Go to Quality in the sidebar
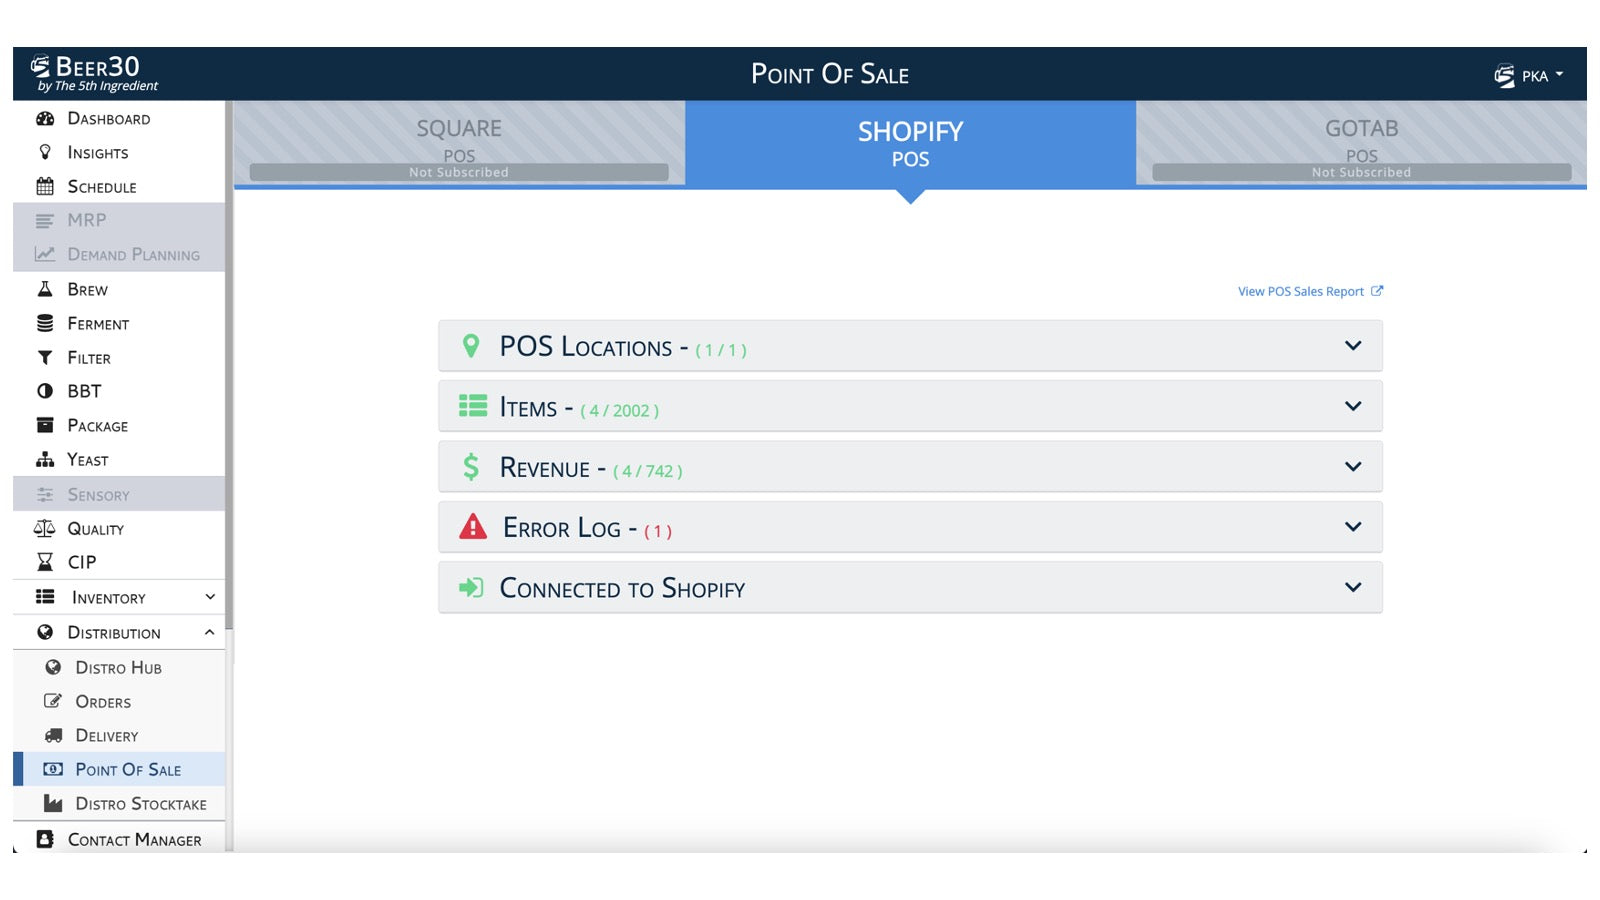1600x900 pixels. point(119,528)
